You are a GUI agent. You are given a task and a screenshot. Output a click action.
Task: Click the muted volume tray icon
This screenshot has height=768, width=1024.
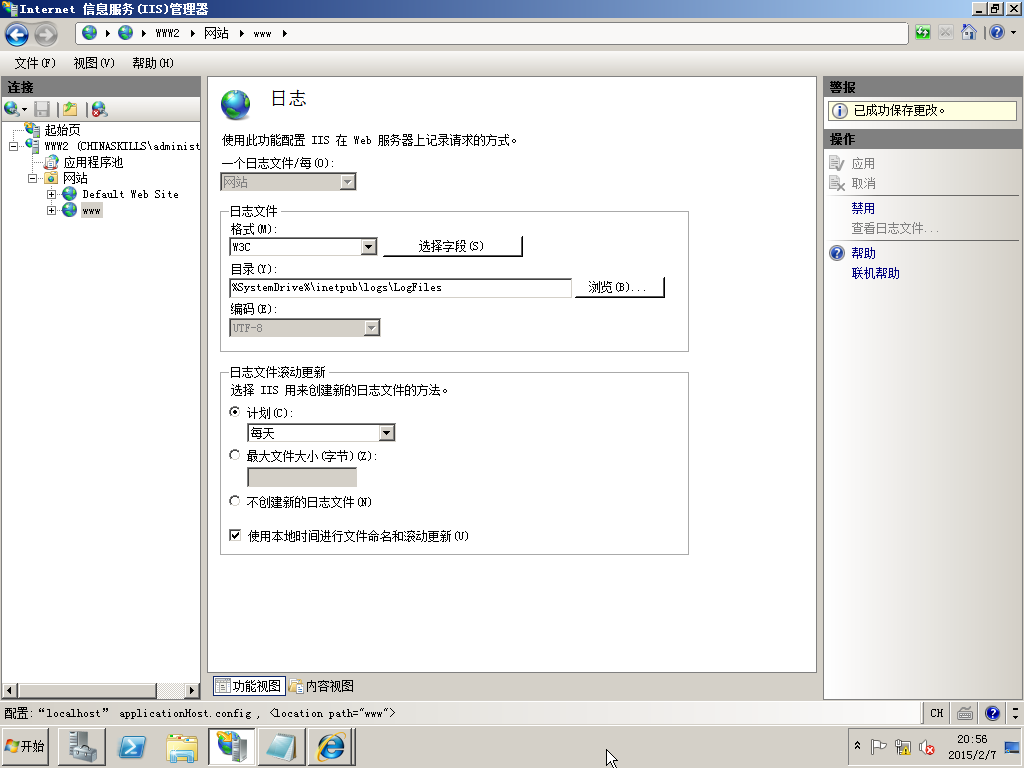[926, 746]
